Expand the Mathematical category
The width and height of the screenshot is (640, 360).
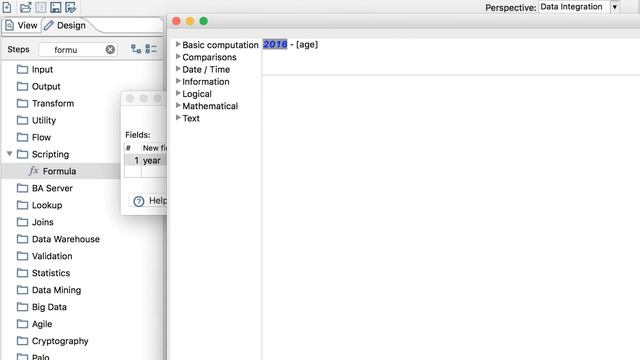(x=178, y=105)
